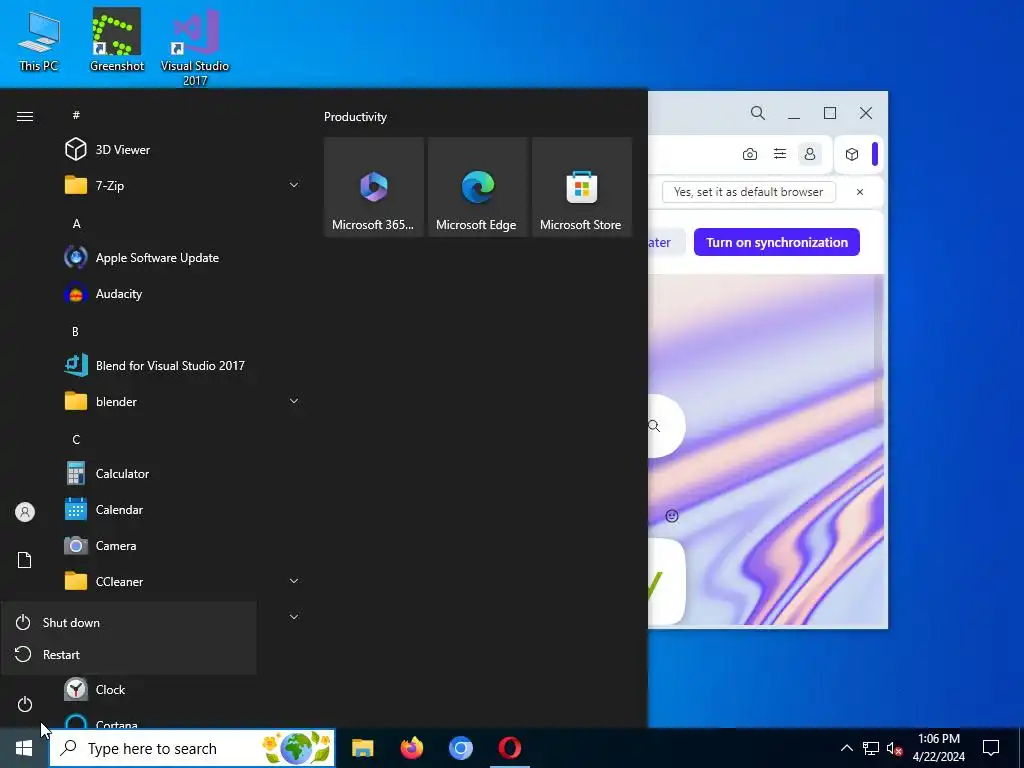Expand the blender folder chevron

pyautogui.click(x=294, y=401)
